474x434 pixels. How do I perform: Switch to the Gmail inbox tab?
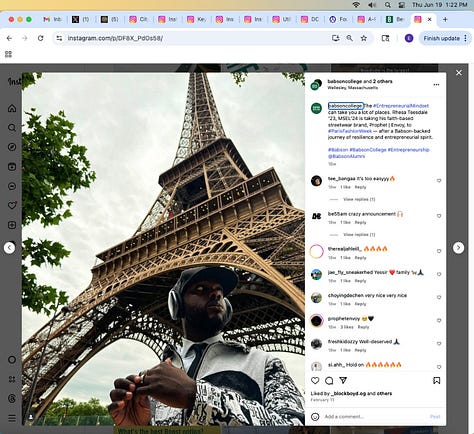(53, 19)
